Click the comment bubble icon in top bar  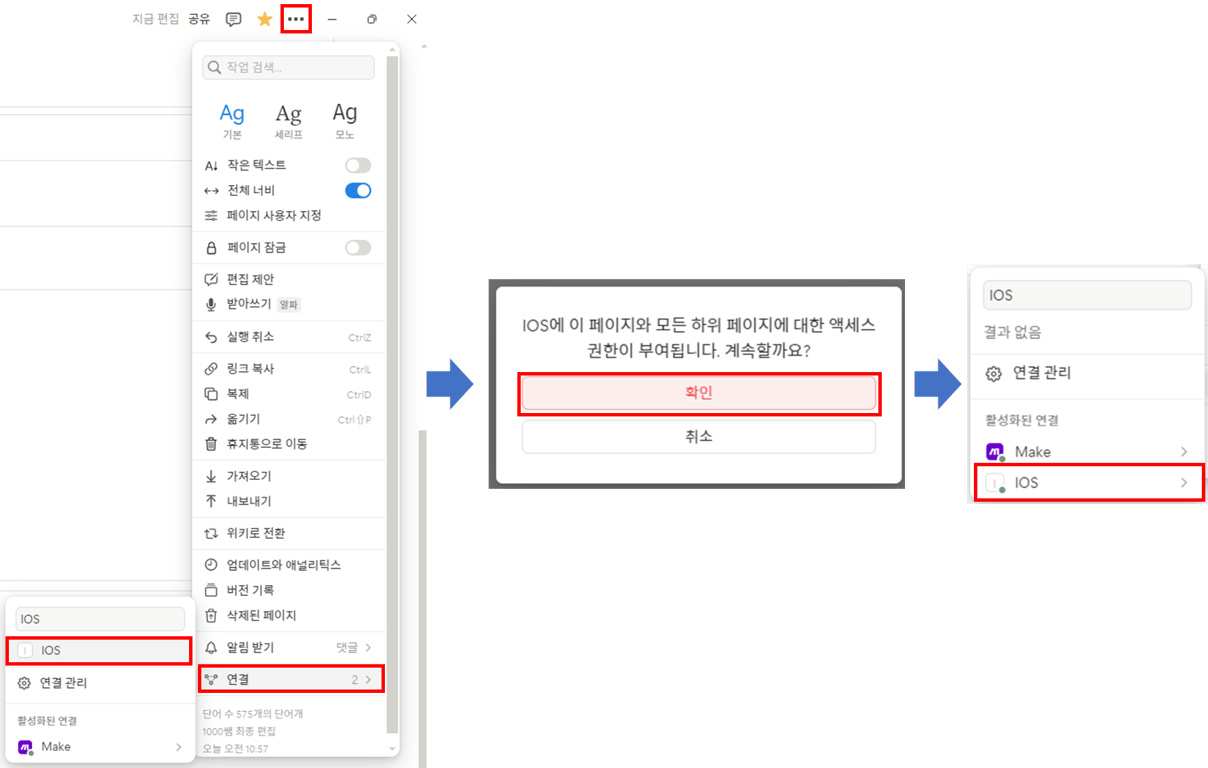point(233,18)
